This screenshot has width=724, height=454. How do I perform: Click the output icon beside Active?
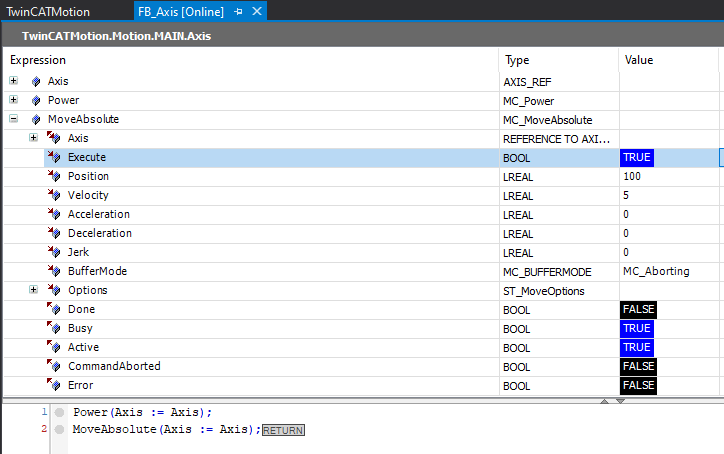54,346
